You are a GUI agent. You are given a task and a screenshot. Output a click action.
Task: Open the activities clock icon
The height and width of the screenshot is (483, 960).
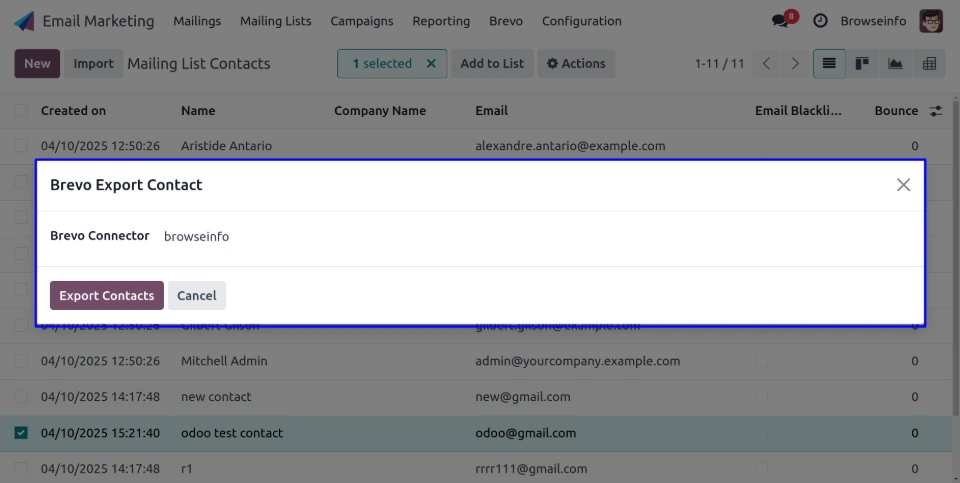(820, 21)
